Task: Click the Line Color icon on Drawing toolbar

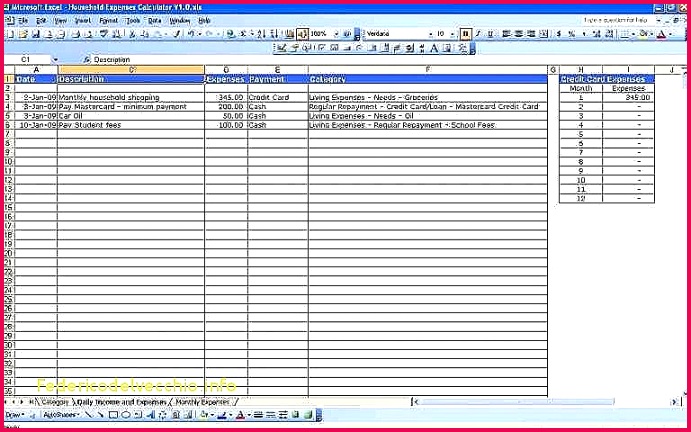Action: pyautogui.click(x=222, y=414)
